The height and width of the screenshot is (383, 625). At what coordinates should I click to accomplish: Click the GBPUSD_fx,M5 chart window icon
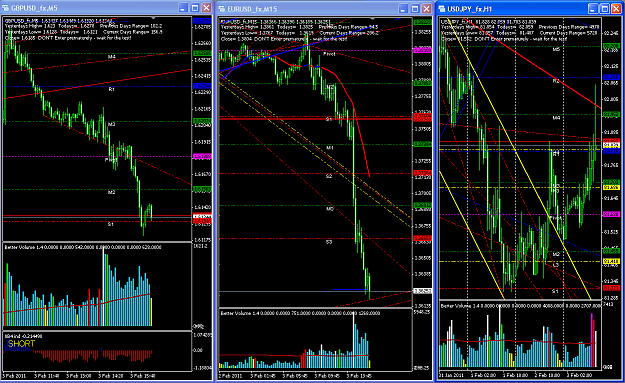click(x=6, y=8)
